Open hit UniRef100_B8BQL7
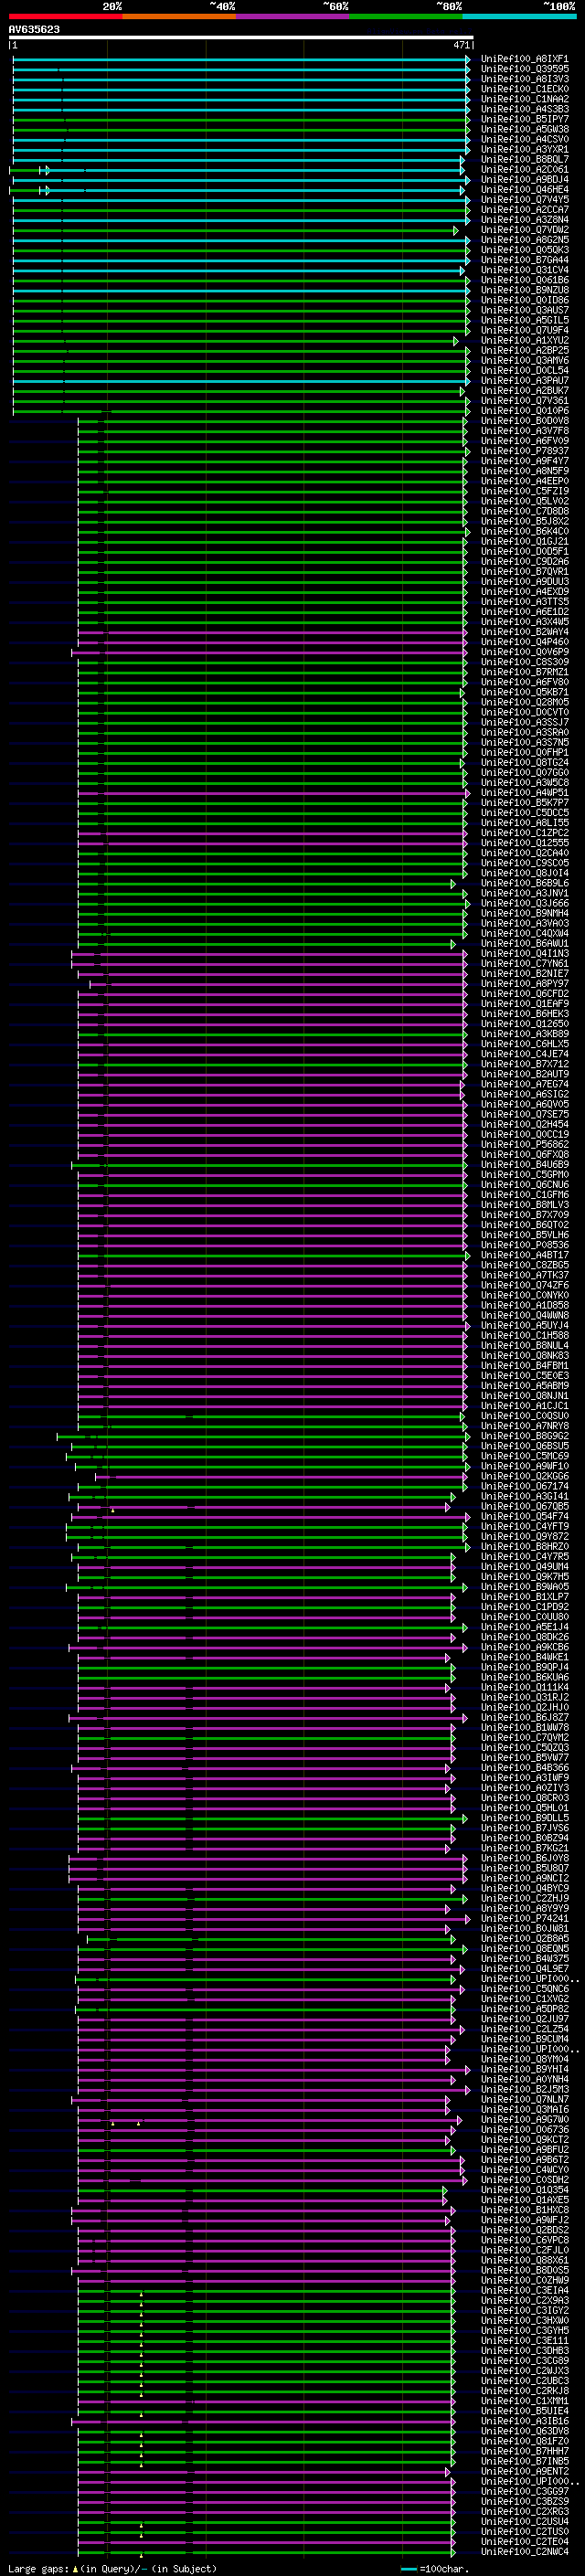The image size is (585, 2576). (524, 159)
